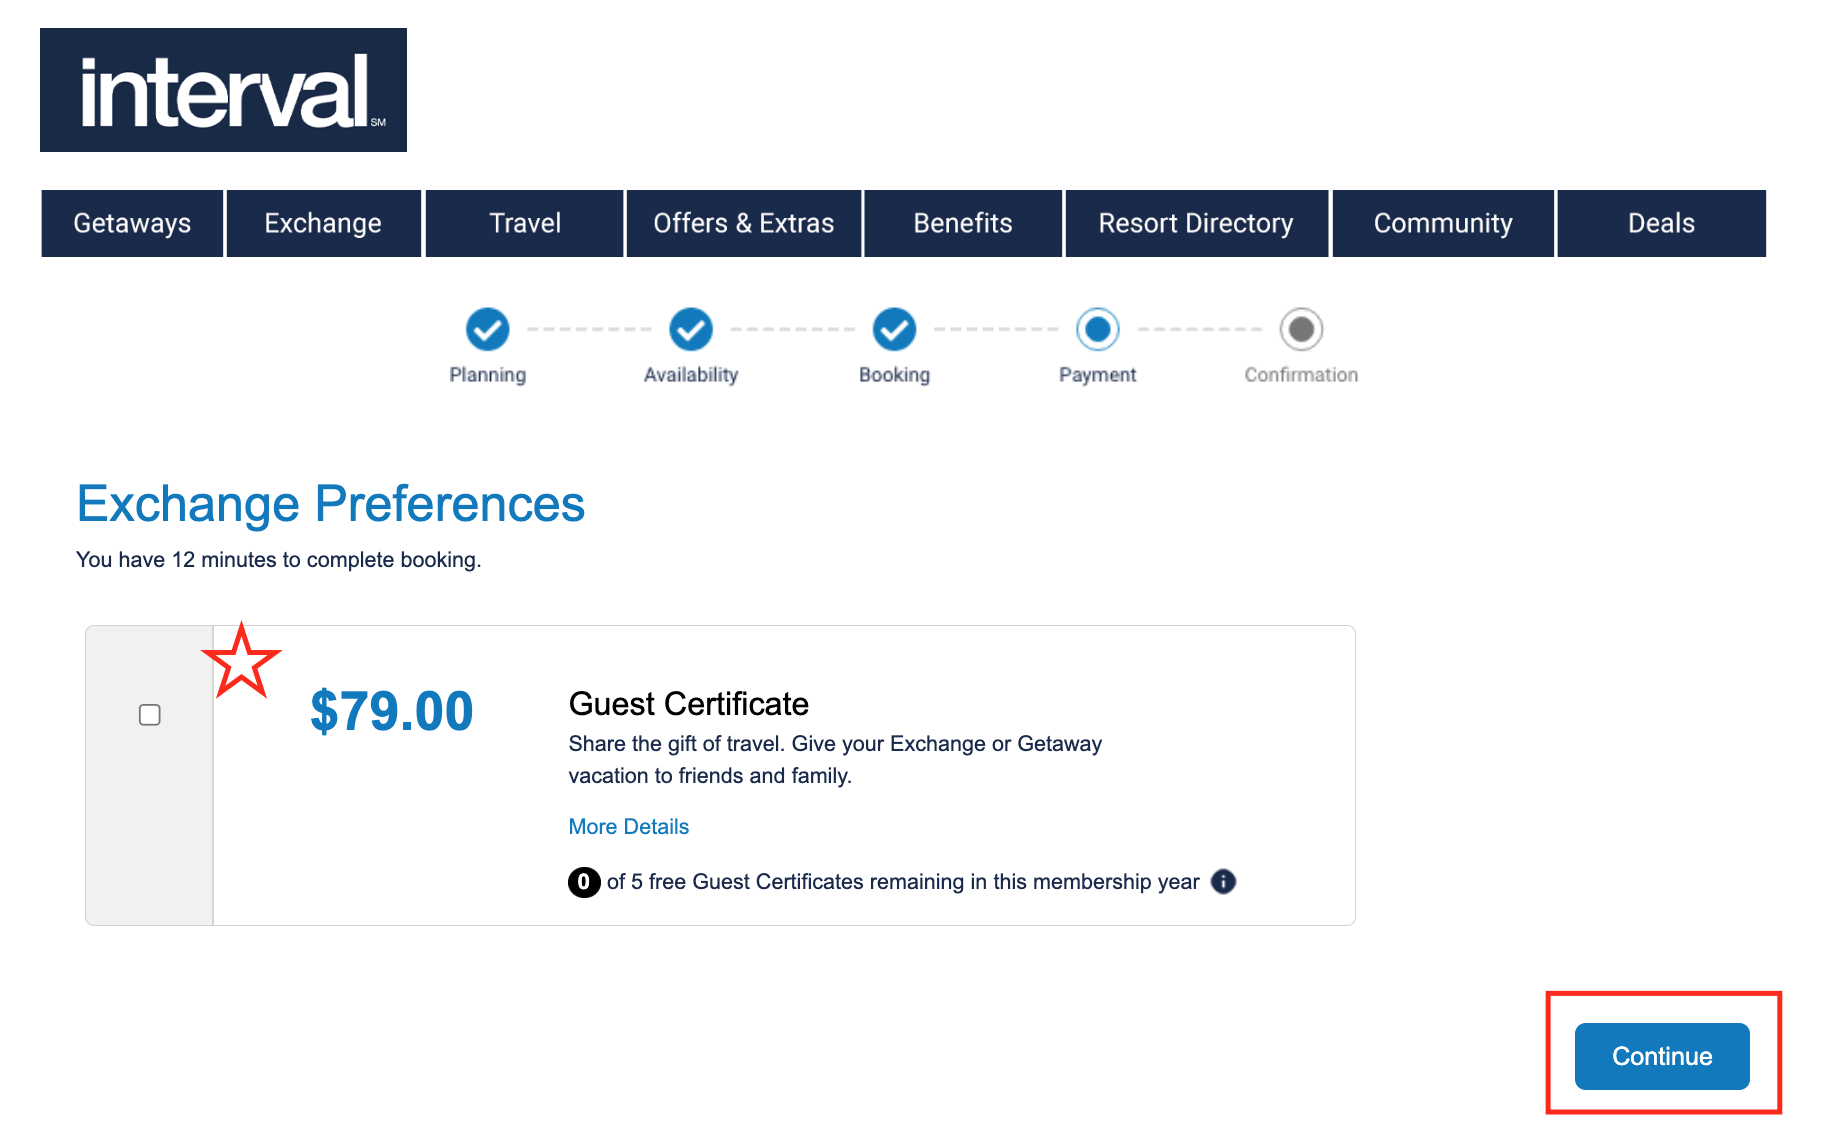Click the Availability step checkmark icon
This screenshot has width=1838, height=1134.
[x=691, y=329]
